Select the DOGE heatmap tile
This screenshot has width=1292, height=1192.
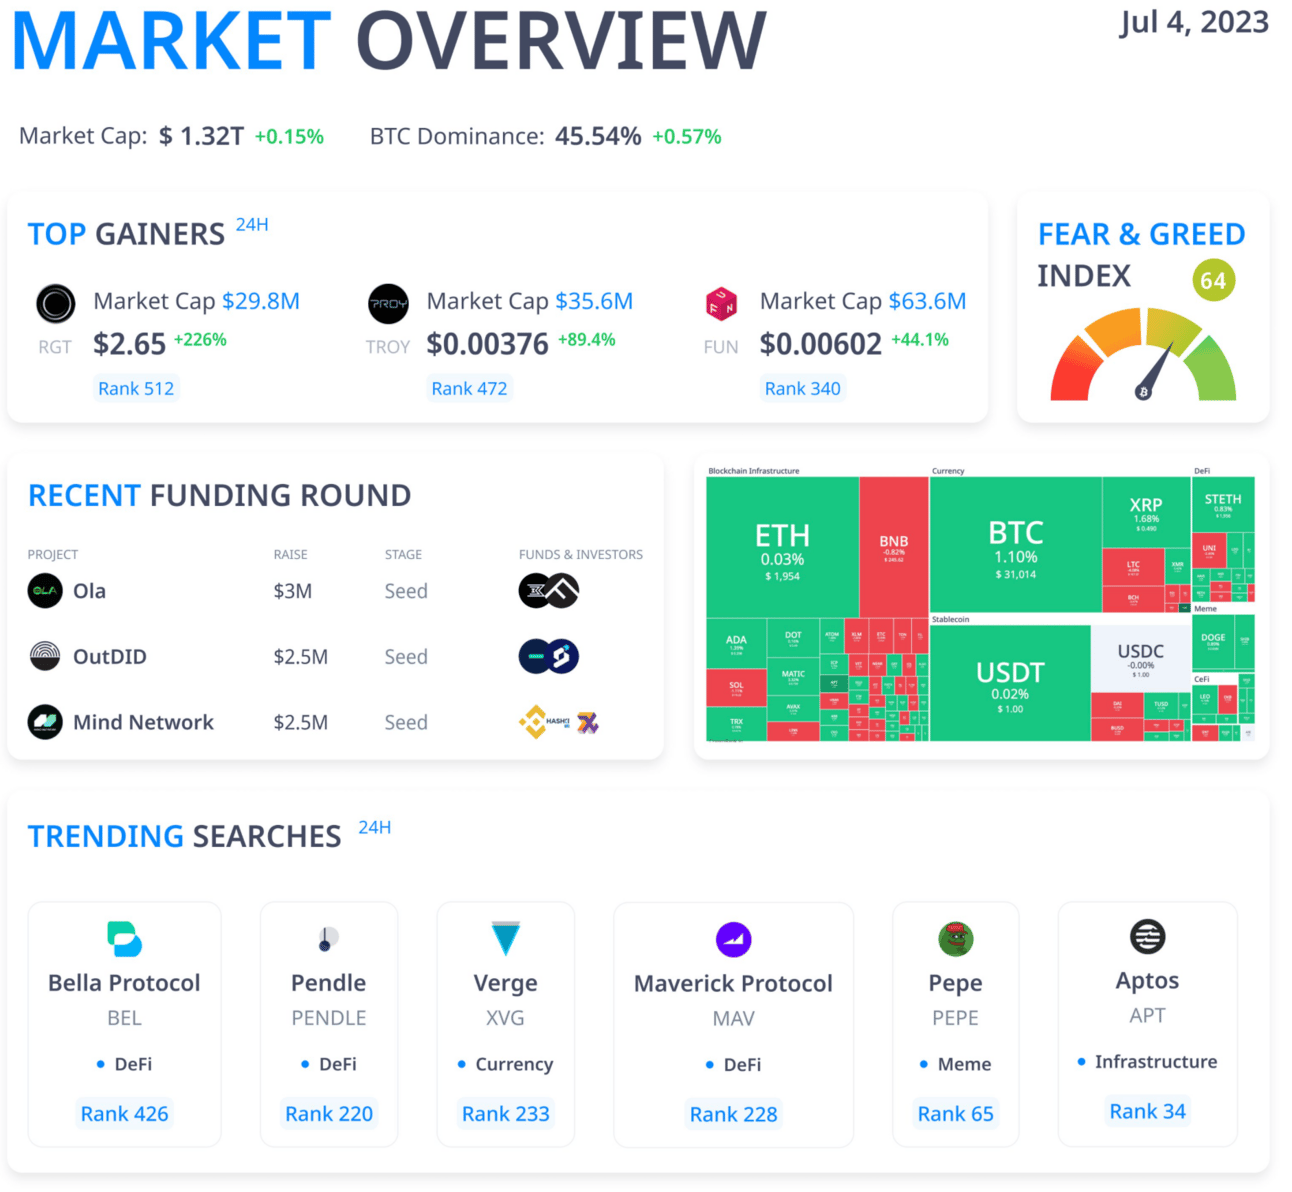click(x=1213, y=642)
